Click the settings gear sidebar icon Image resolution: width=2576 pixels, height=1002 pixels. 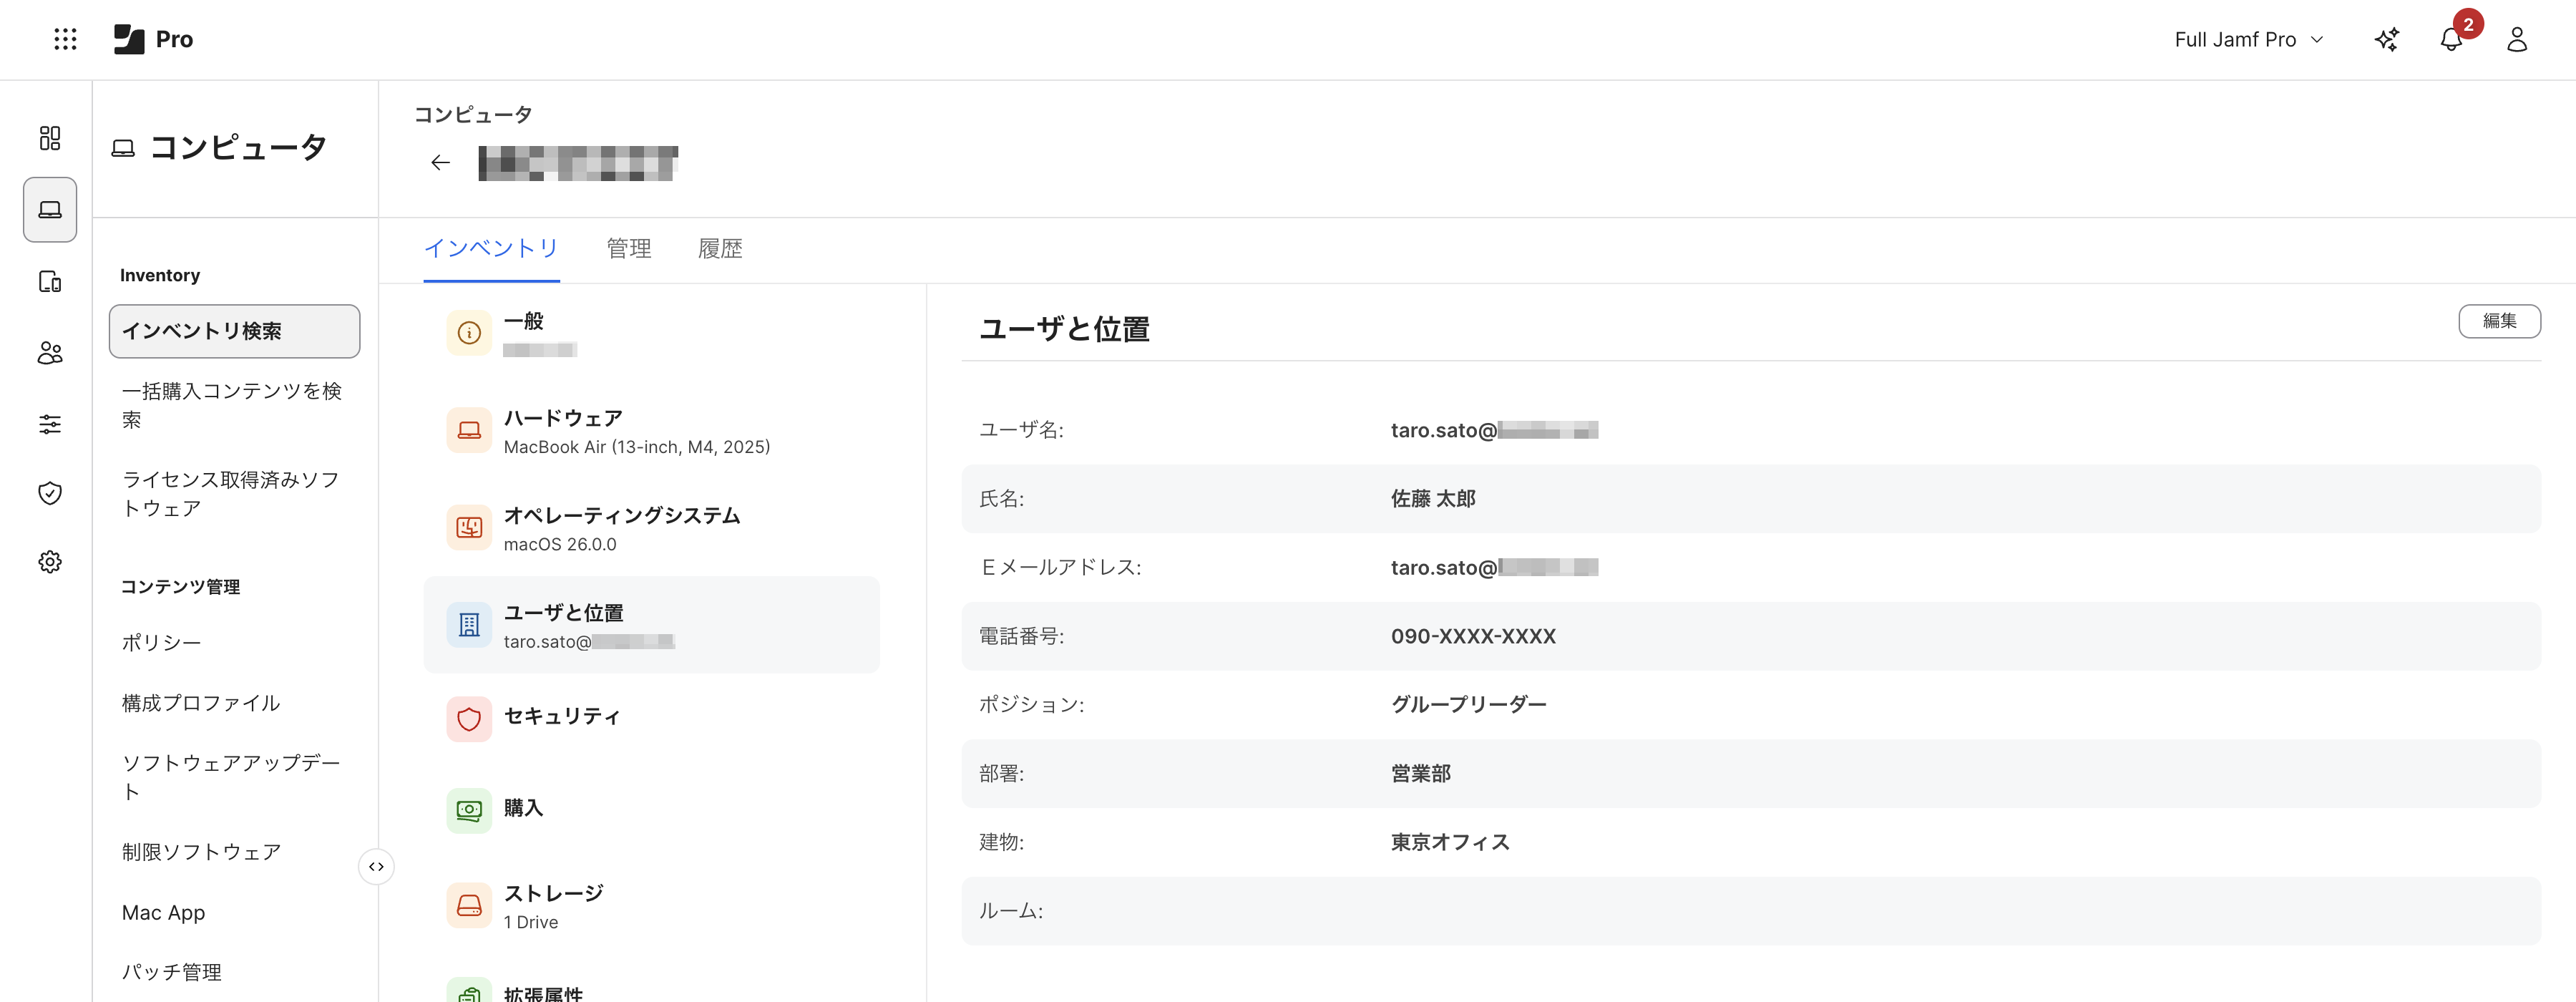50,562
